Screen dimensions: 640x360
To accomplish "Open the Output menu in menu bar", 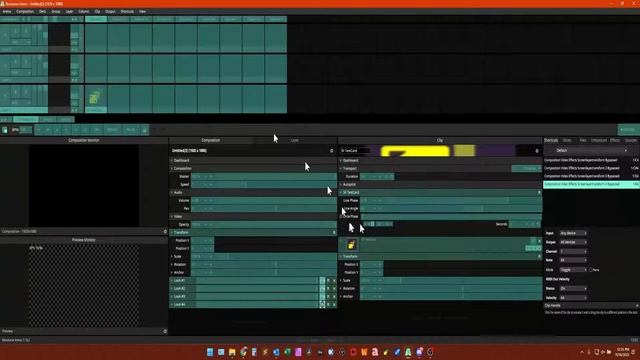I will pyautogui.click(x=110, y=11).
